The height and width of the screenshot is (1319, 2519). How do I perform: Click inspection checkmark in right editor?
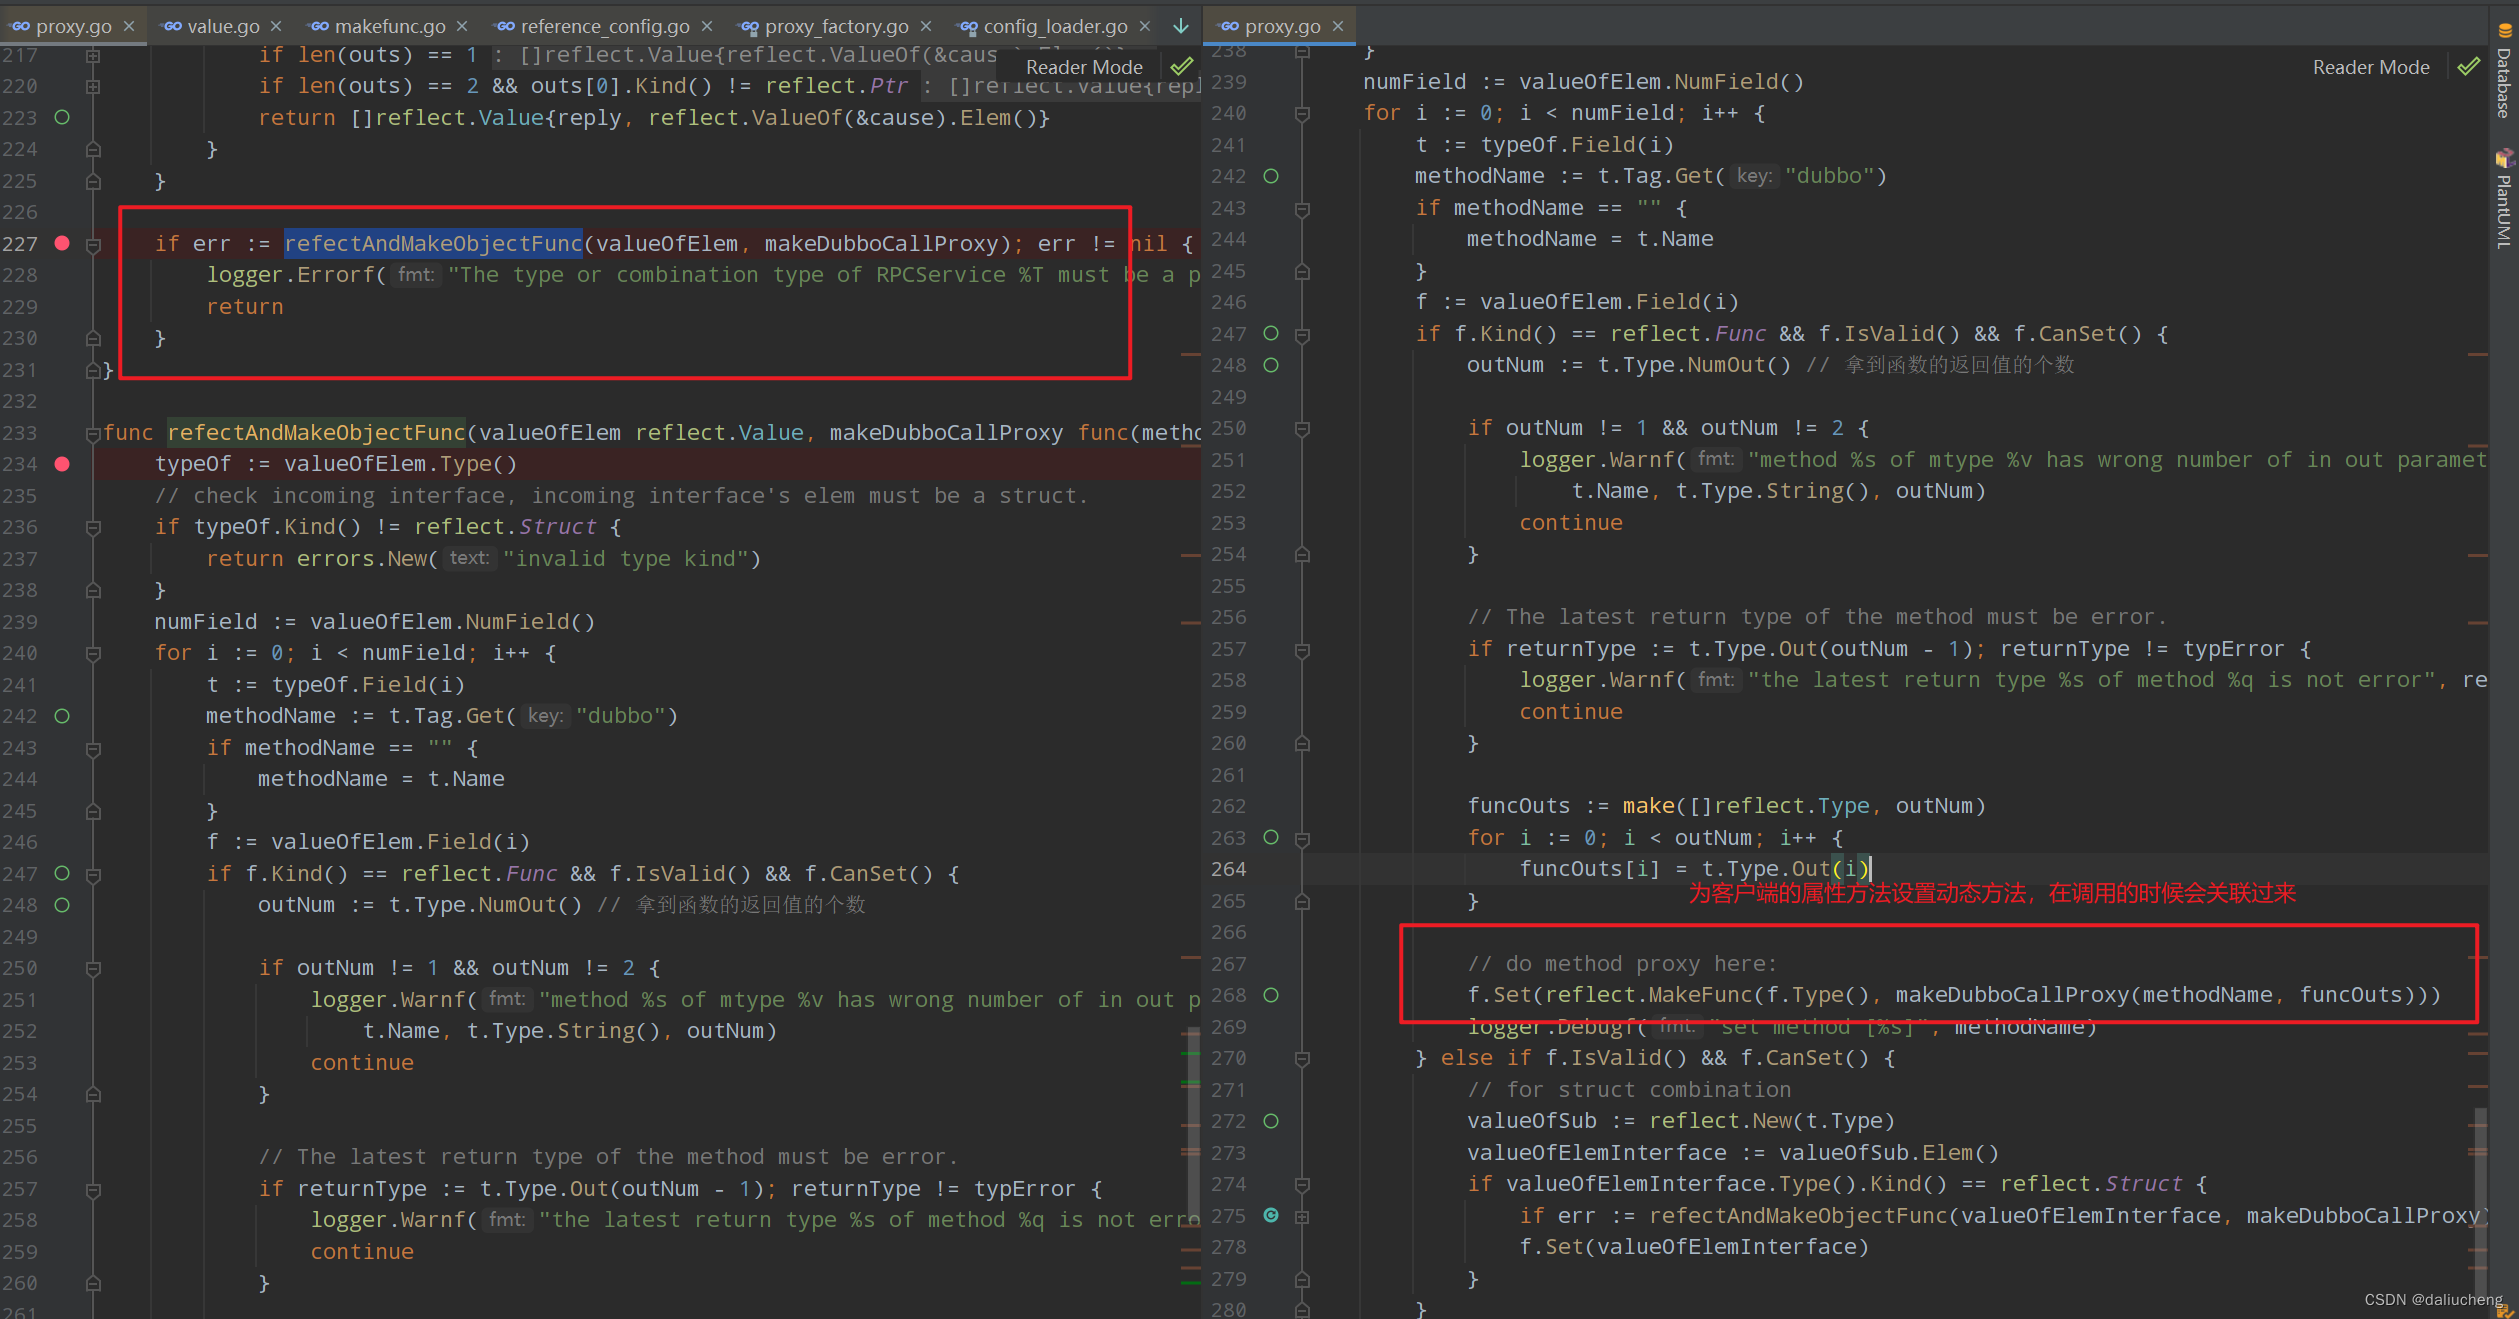pyautogui.click(x=2469, y=67)
